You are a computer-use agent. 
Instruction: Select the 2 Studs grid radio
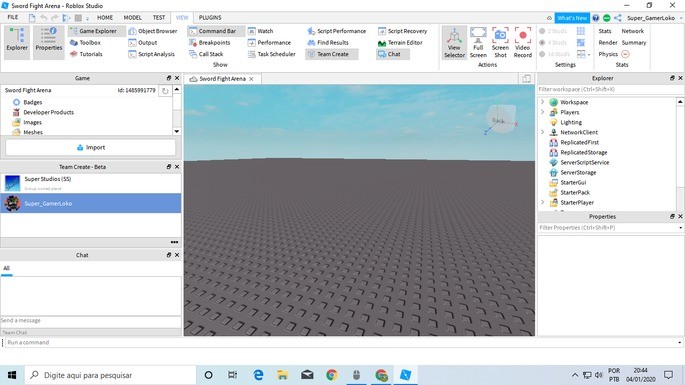coord(542,31)
